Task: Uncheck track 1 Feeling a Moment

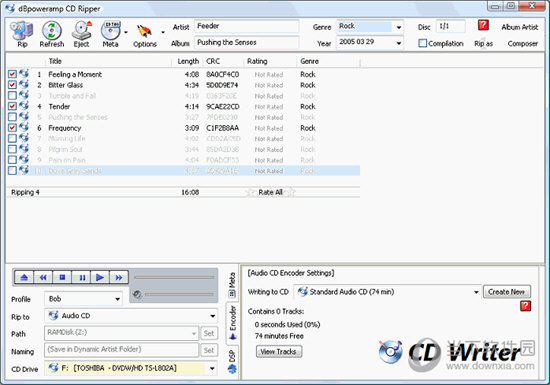Action: click(12, 74)
